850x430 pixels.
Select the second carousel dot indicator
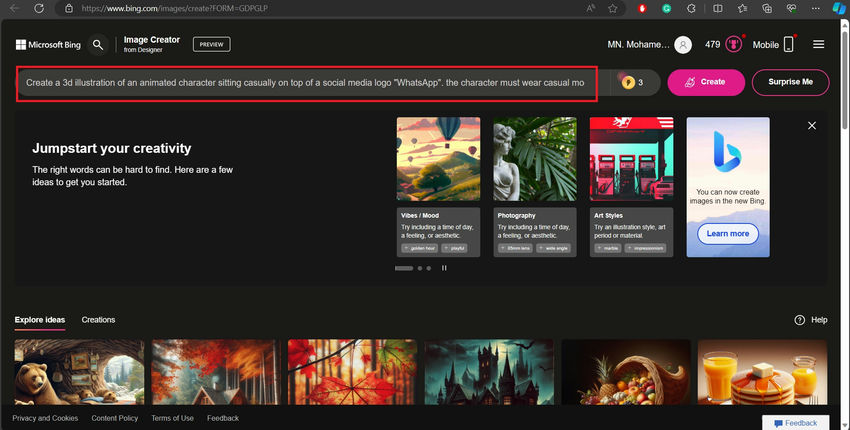(420, 268)
